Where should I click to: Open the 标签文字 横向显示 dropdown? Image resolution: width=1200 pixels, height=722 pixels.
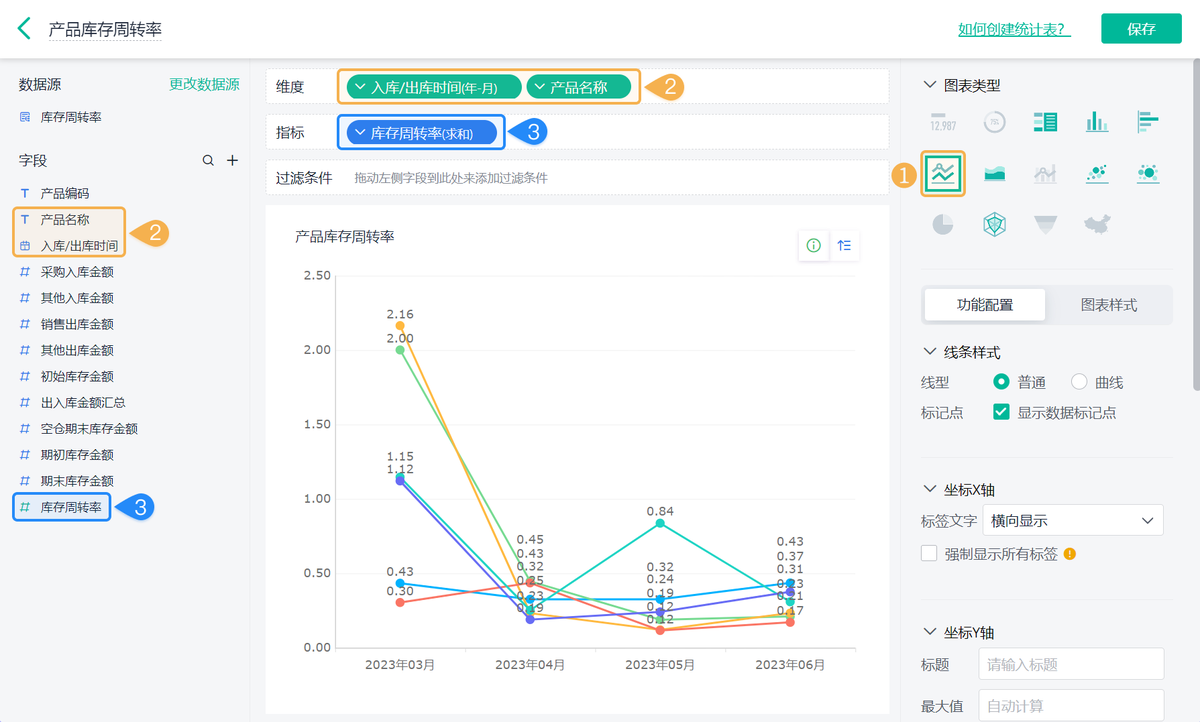(1070, 520)
